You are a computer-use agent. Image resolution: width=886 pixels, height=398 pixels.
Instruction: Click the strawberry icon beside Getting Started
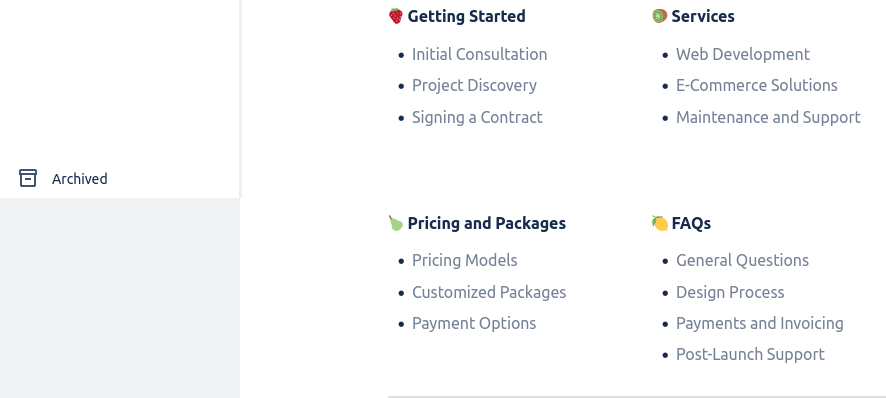point(396,16)
